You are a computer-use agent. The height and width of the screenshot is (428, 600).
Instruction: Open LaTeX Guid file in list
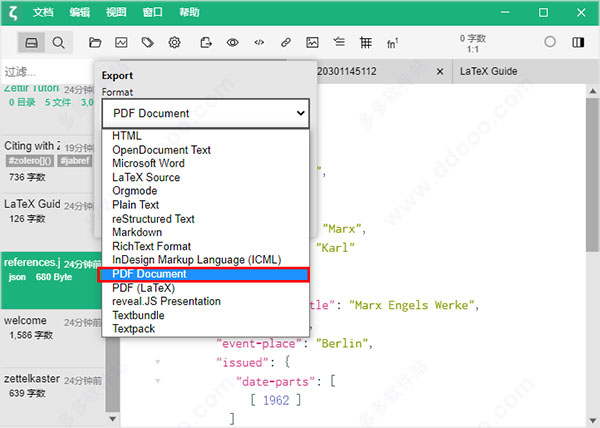pyautogui.click(x=49, y=222)
